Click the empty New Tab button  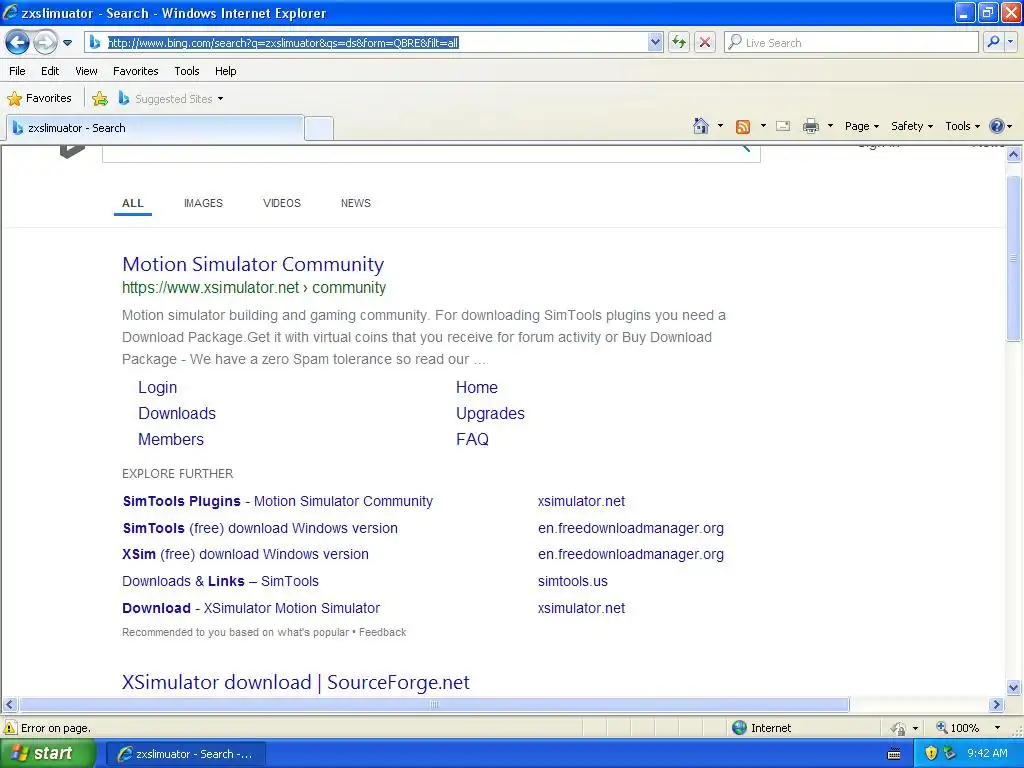(x=319, y=129)
